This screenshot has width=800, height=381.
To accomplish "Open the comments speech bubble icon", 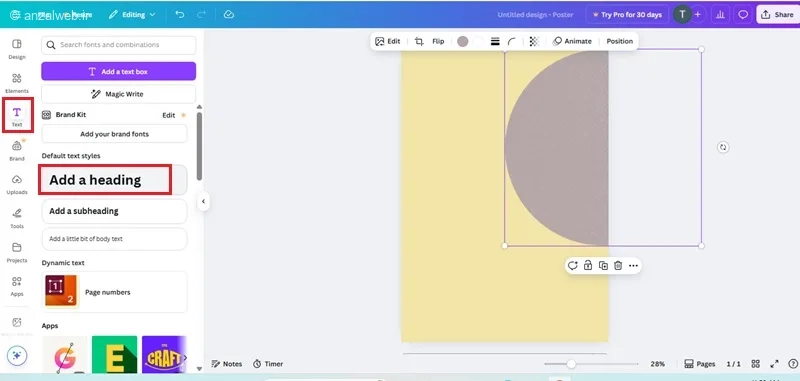I will coord(743,14).
